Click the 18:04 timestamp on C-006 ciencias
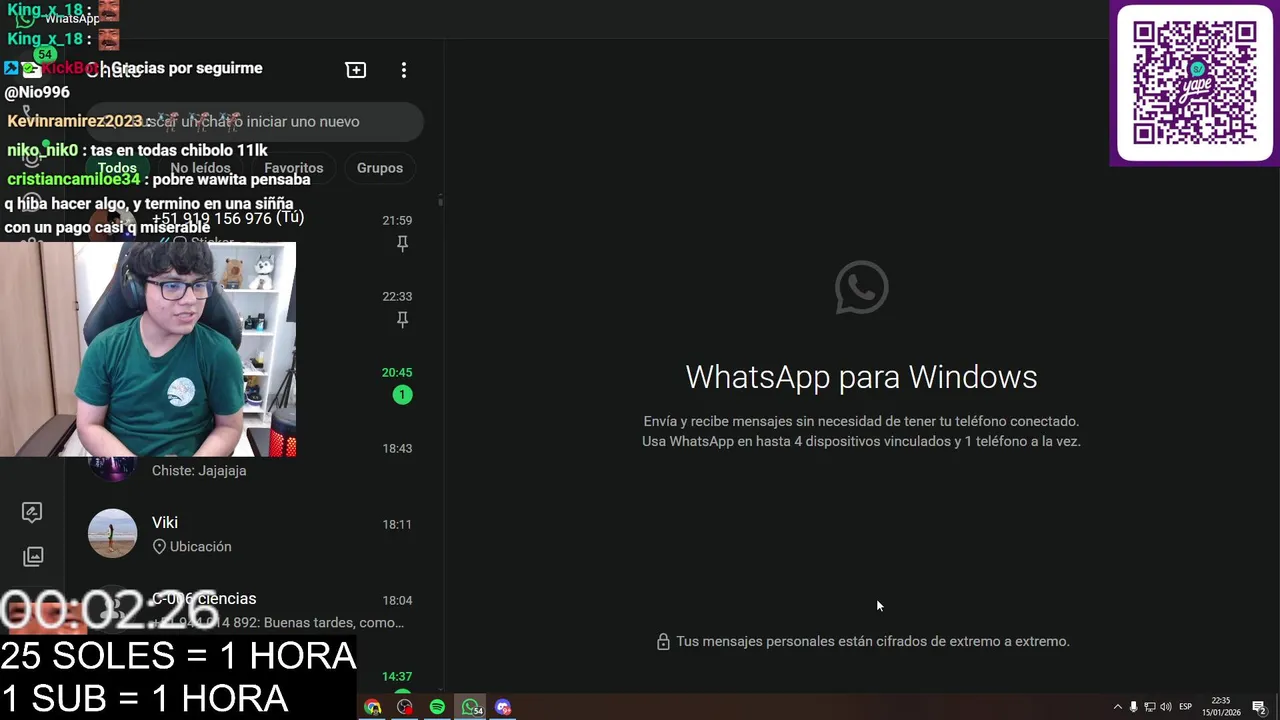 397,600
